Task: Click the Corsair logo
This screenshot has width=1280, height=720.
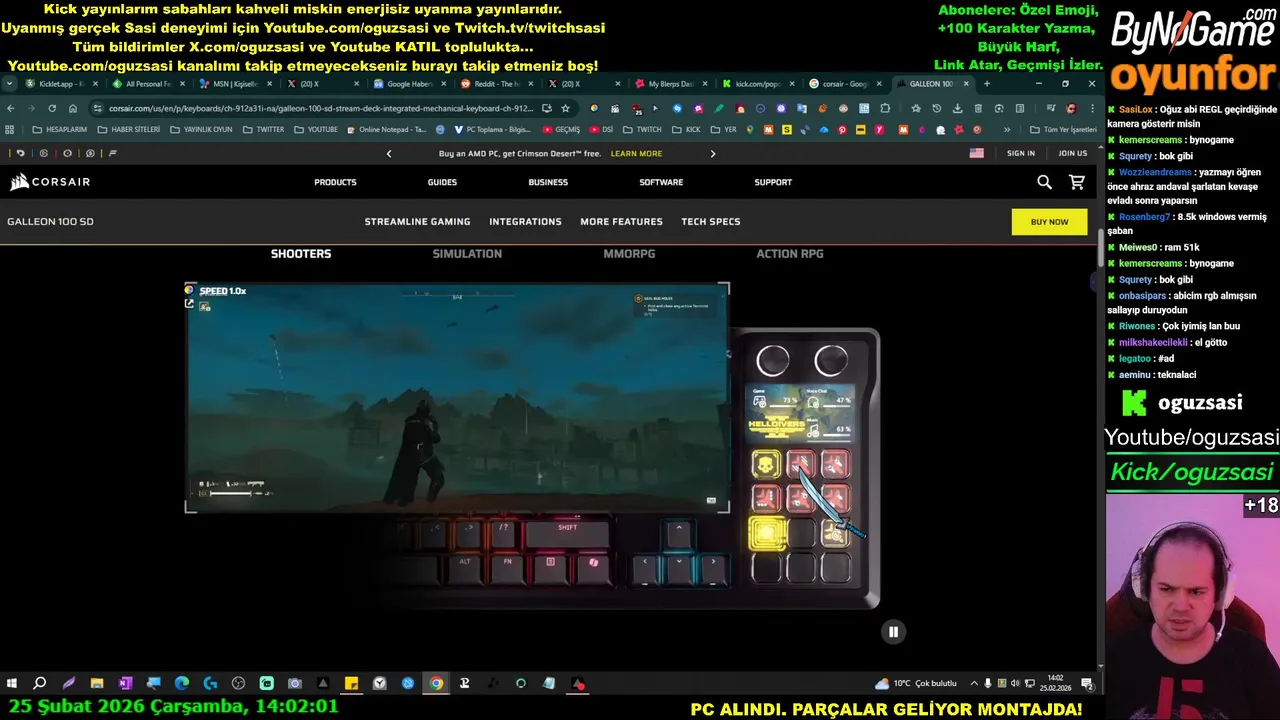Action: pos(50,182)
